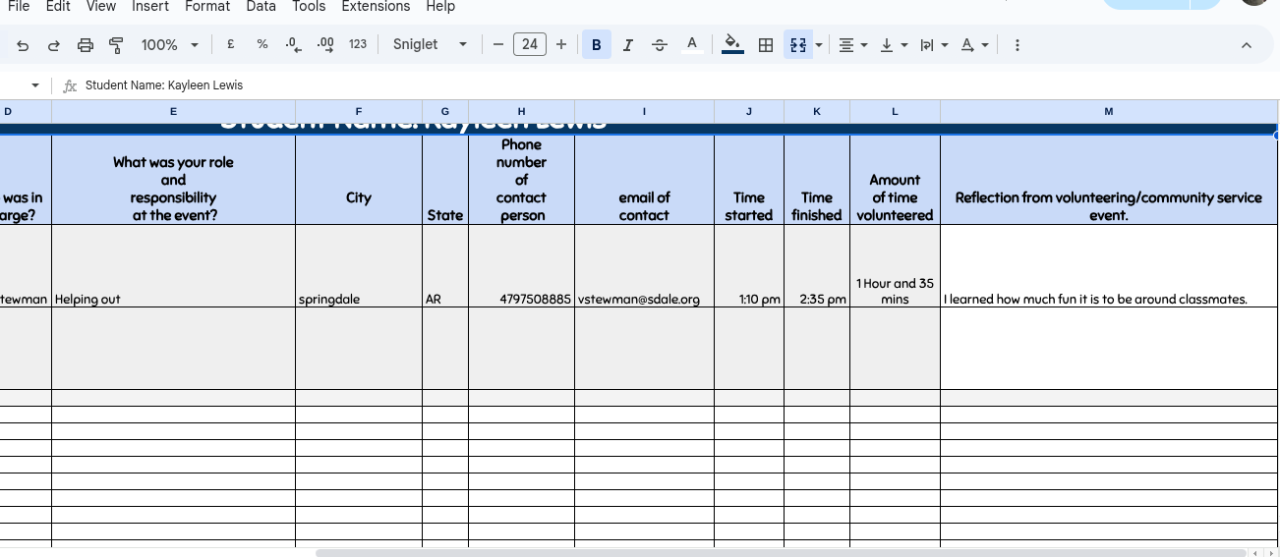
Task: Open the Sniglet font dropdown
Action: pyautogui.click(x=430, y=45)
